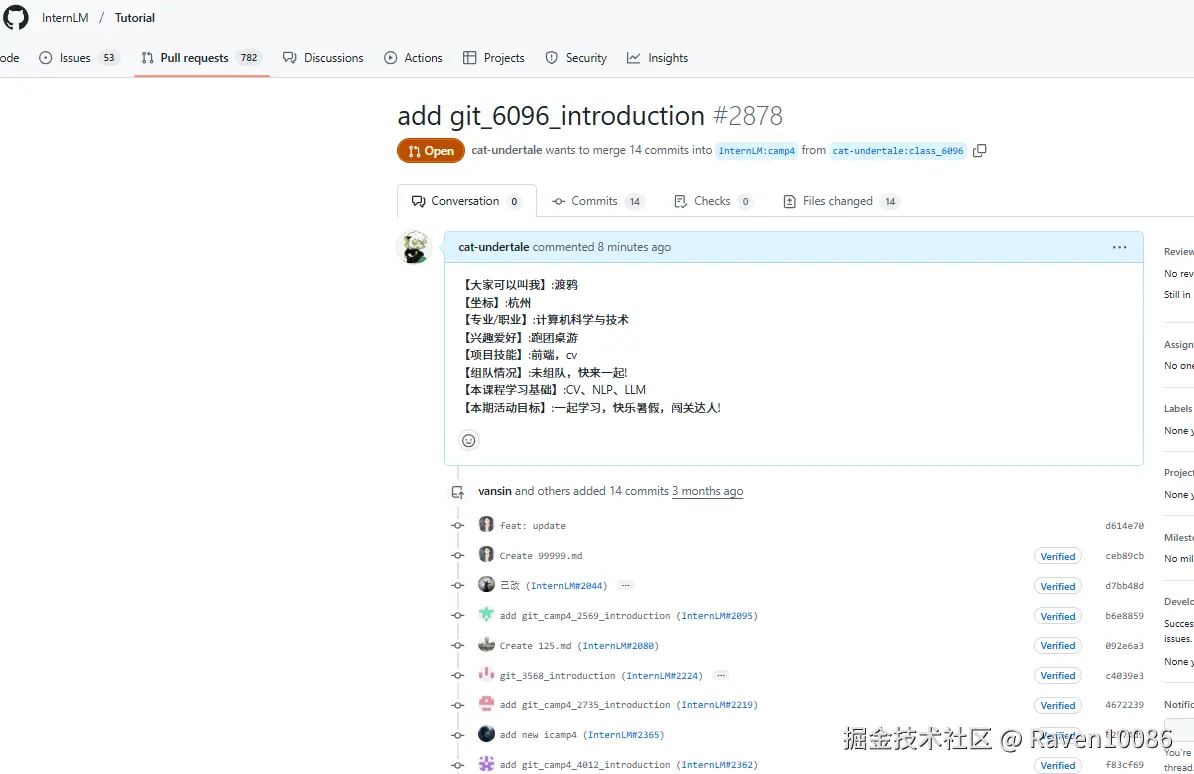Open the Files changed tab
This screenshot has height=774, width=1194.
841,201
